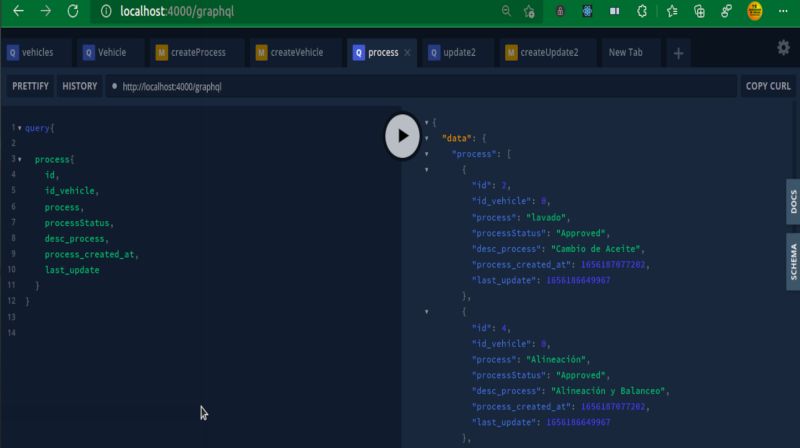Screen dimensions: 800x448
Task: Click the "Alineación" process value
Action: click(x=556, y=360)
